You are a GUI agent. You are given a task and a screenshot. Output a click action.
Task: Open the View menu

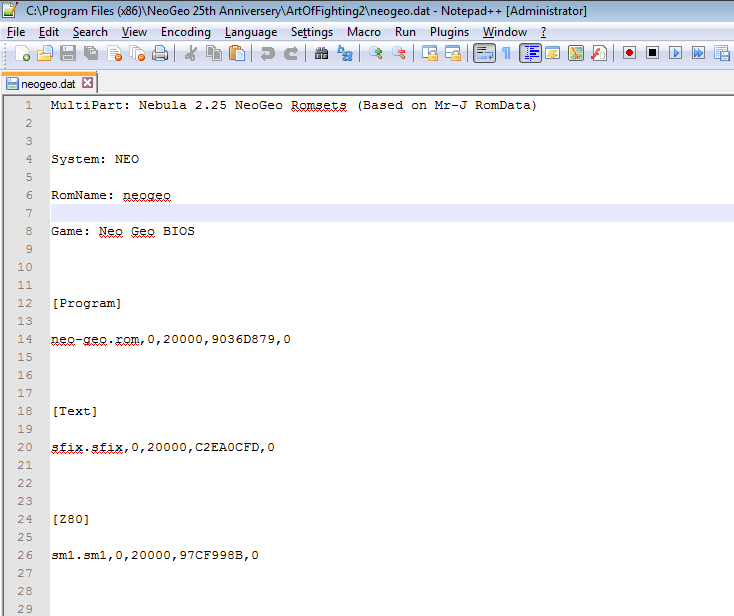click(134, 32)
